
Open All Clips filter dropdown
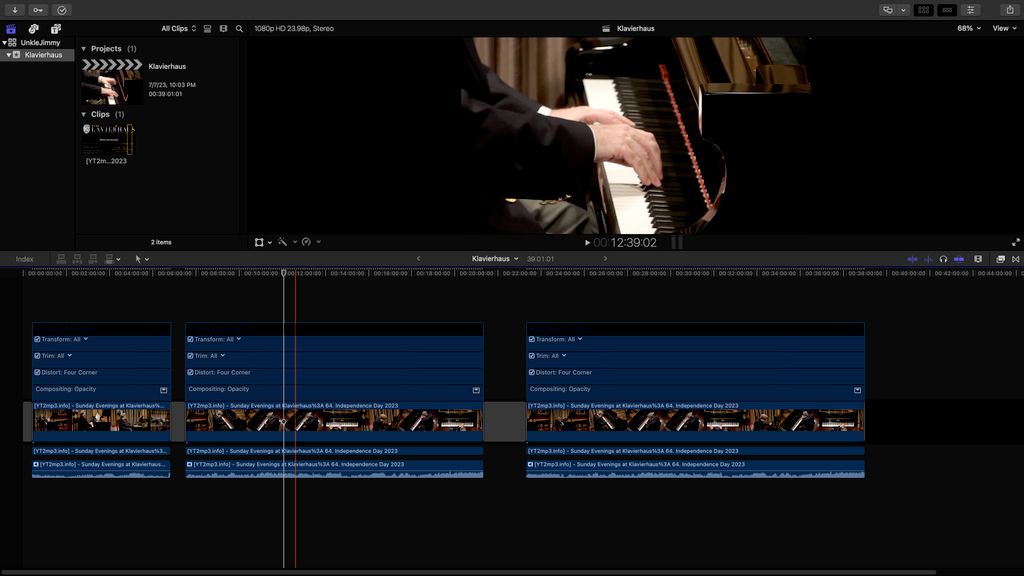[x=178, y=29]
